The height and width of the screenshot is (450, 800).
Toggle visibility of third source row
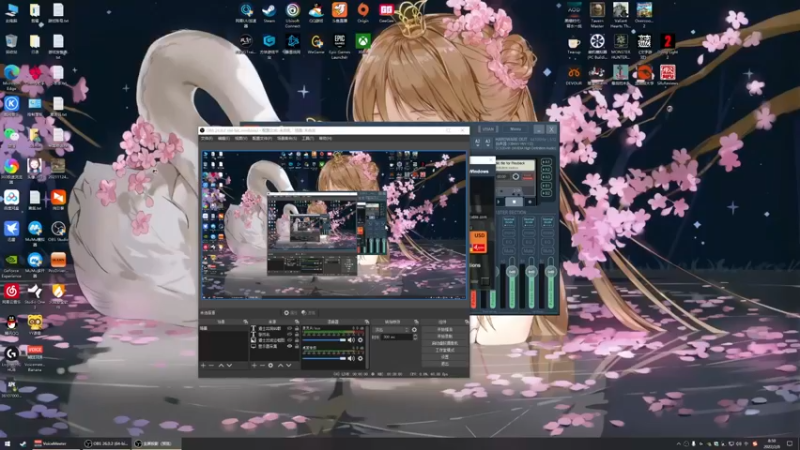[x=289, y=340]
